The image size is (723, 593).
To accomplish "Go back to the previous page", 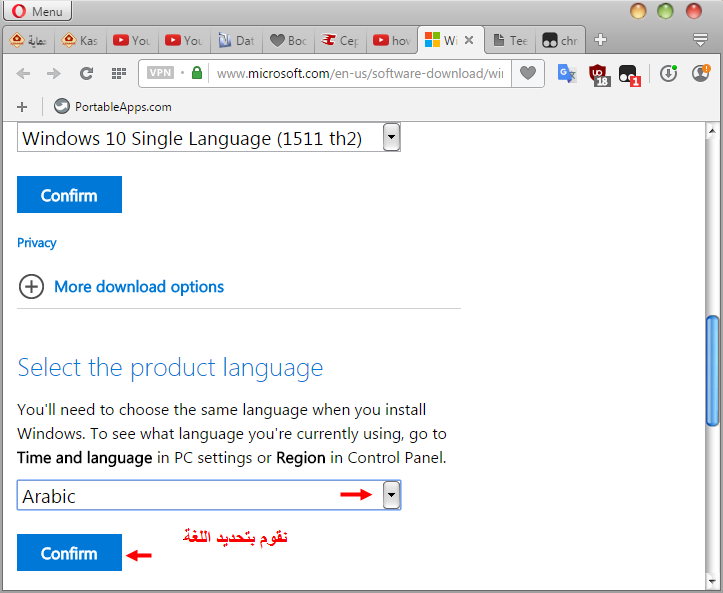I will point(23,73).
